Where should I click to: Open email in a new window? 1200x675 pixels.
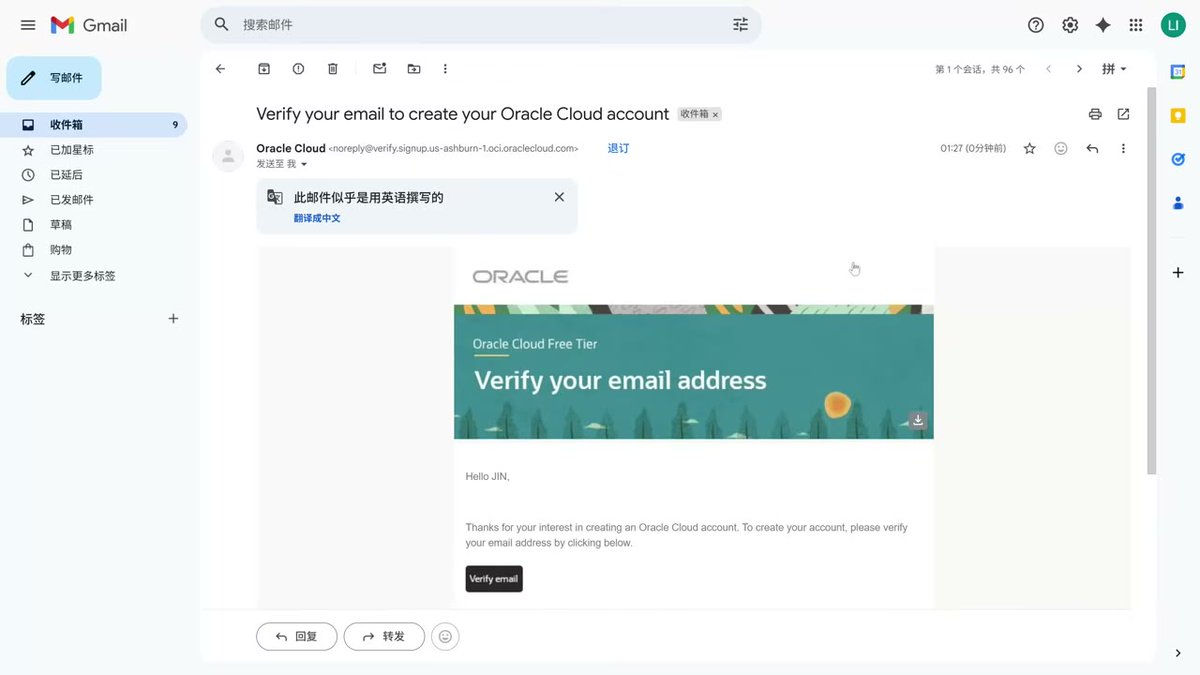1123,114
